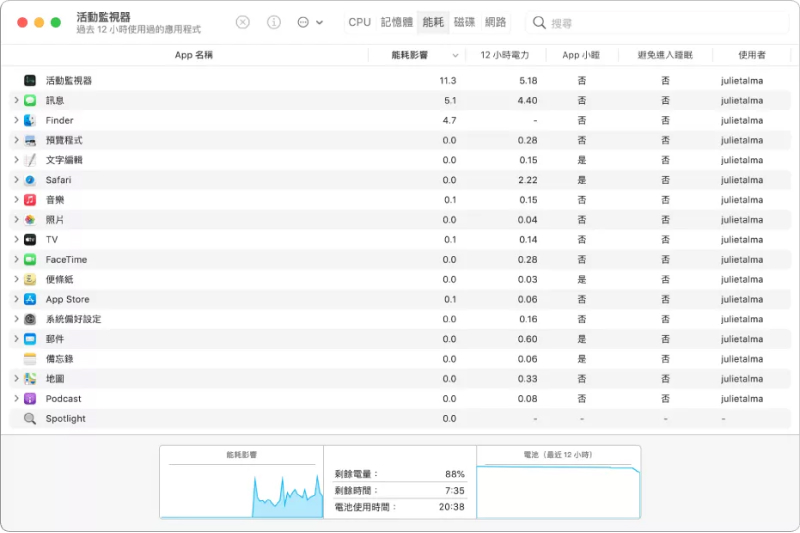Viewport: 800px width, 533px height.
Task: Select the FaceTime app icon
Action: coord(30,260)
